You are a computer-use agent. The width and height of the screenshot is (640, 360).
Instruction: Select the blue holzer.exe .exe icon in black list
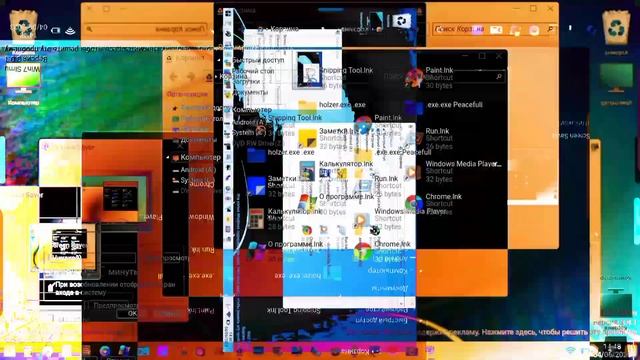[256, 156]
